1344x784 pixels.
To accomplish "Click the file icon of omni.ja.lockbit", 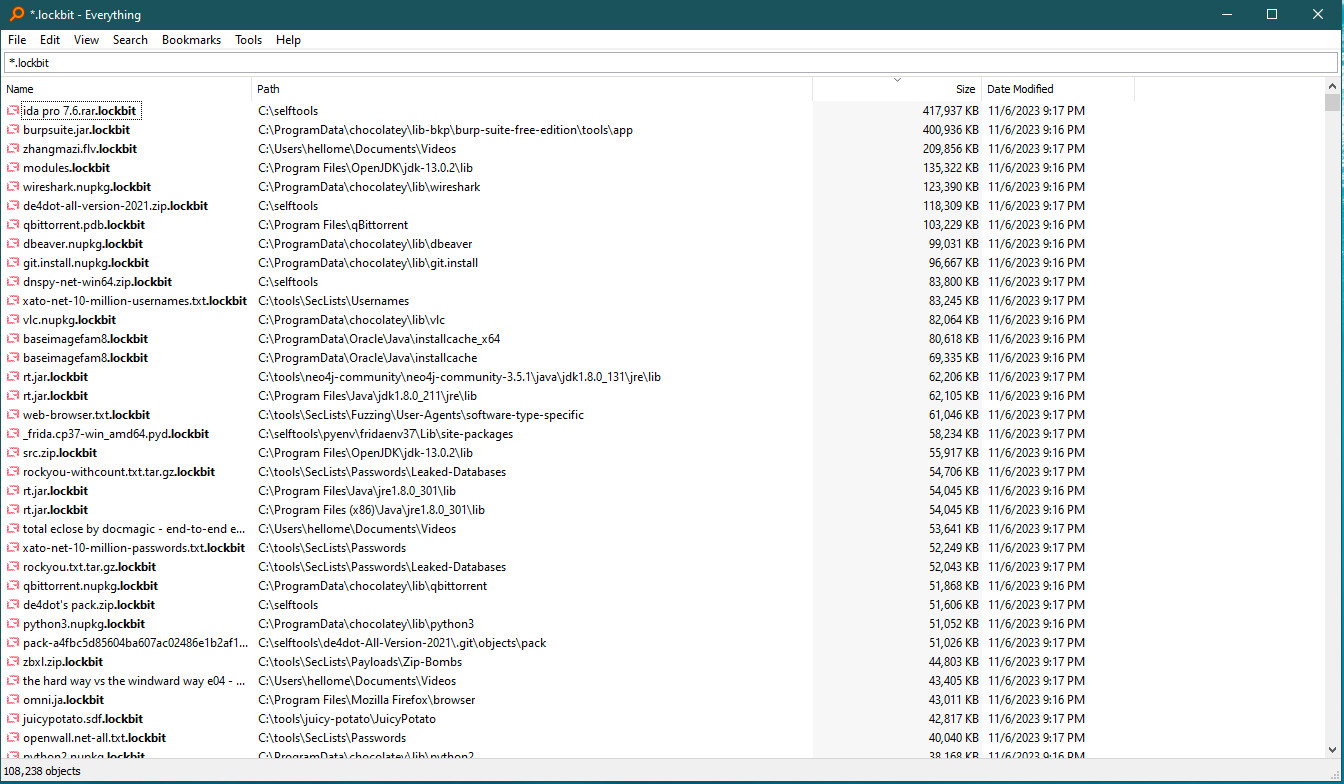I will click(13, 700).
